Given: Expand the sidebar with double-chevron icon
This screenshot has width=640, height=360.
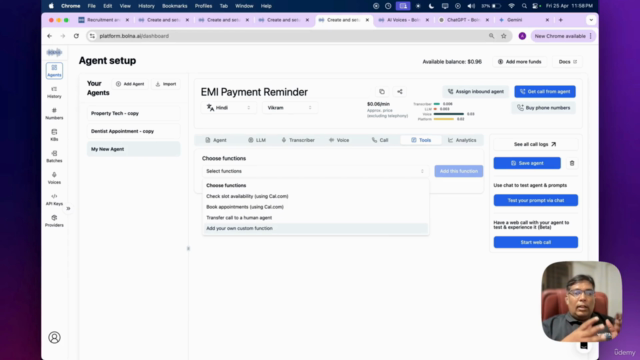Looking at the screenshot, I should 68,209.
